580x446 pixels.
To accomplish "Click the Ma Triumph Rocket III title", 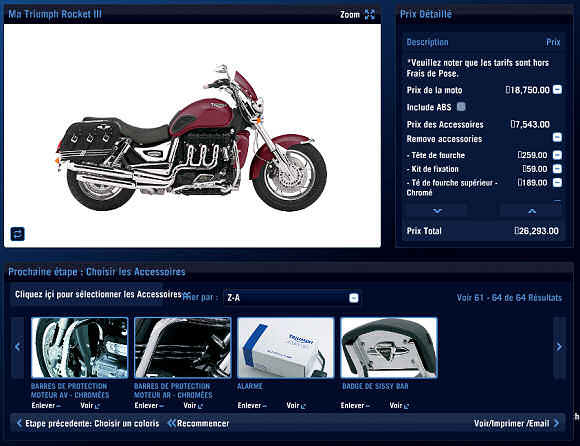I will click(55, 14).
